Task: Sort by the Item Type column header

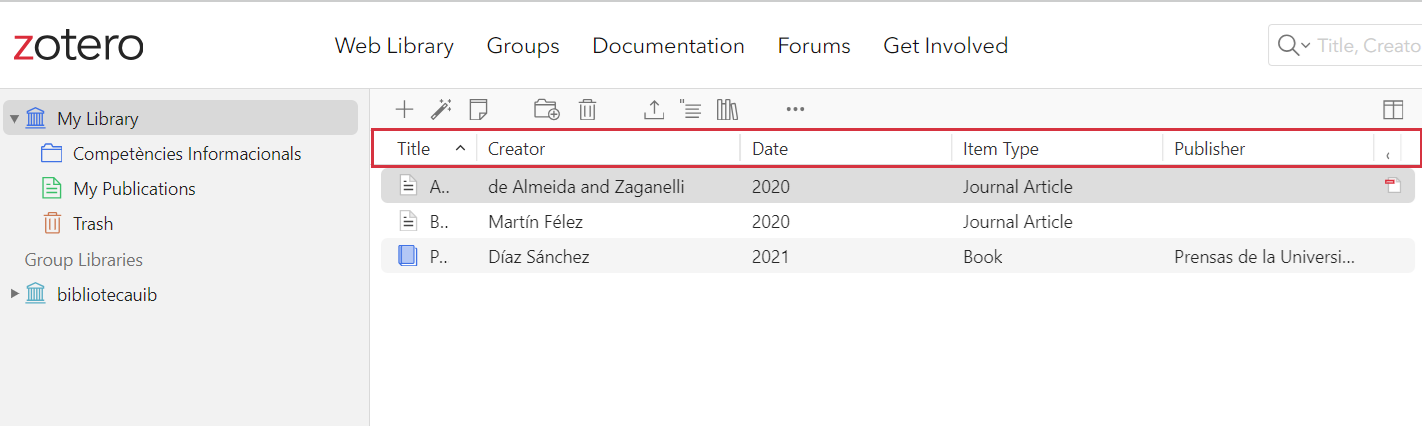Action: tap(1000, 149)
